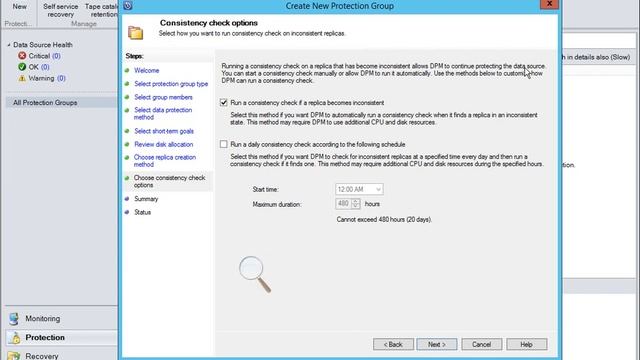The image size is (640, 360).
Task: Open Help for this wizard page
Action: [527, 344]
